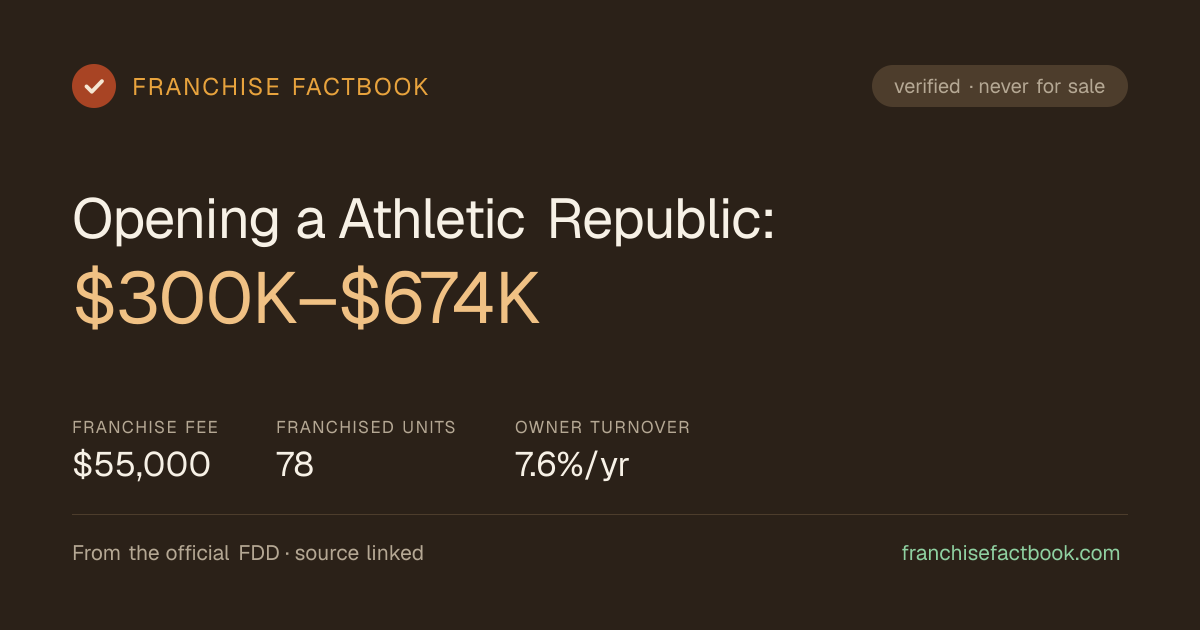The width and height of the screenshot is (1200, 630).
Task: Select the Franchised Units label
Action: point(366,428)
